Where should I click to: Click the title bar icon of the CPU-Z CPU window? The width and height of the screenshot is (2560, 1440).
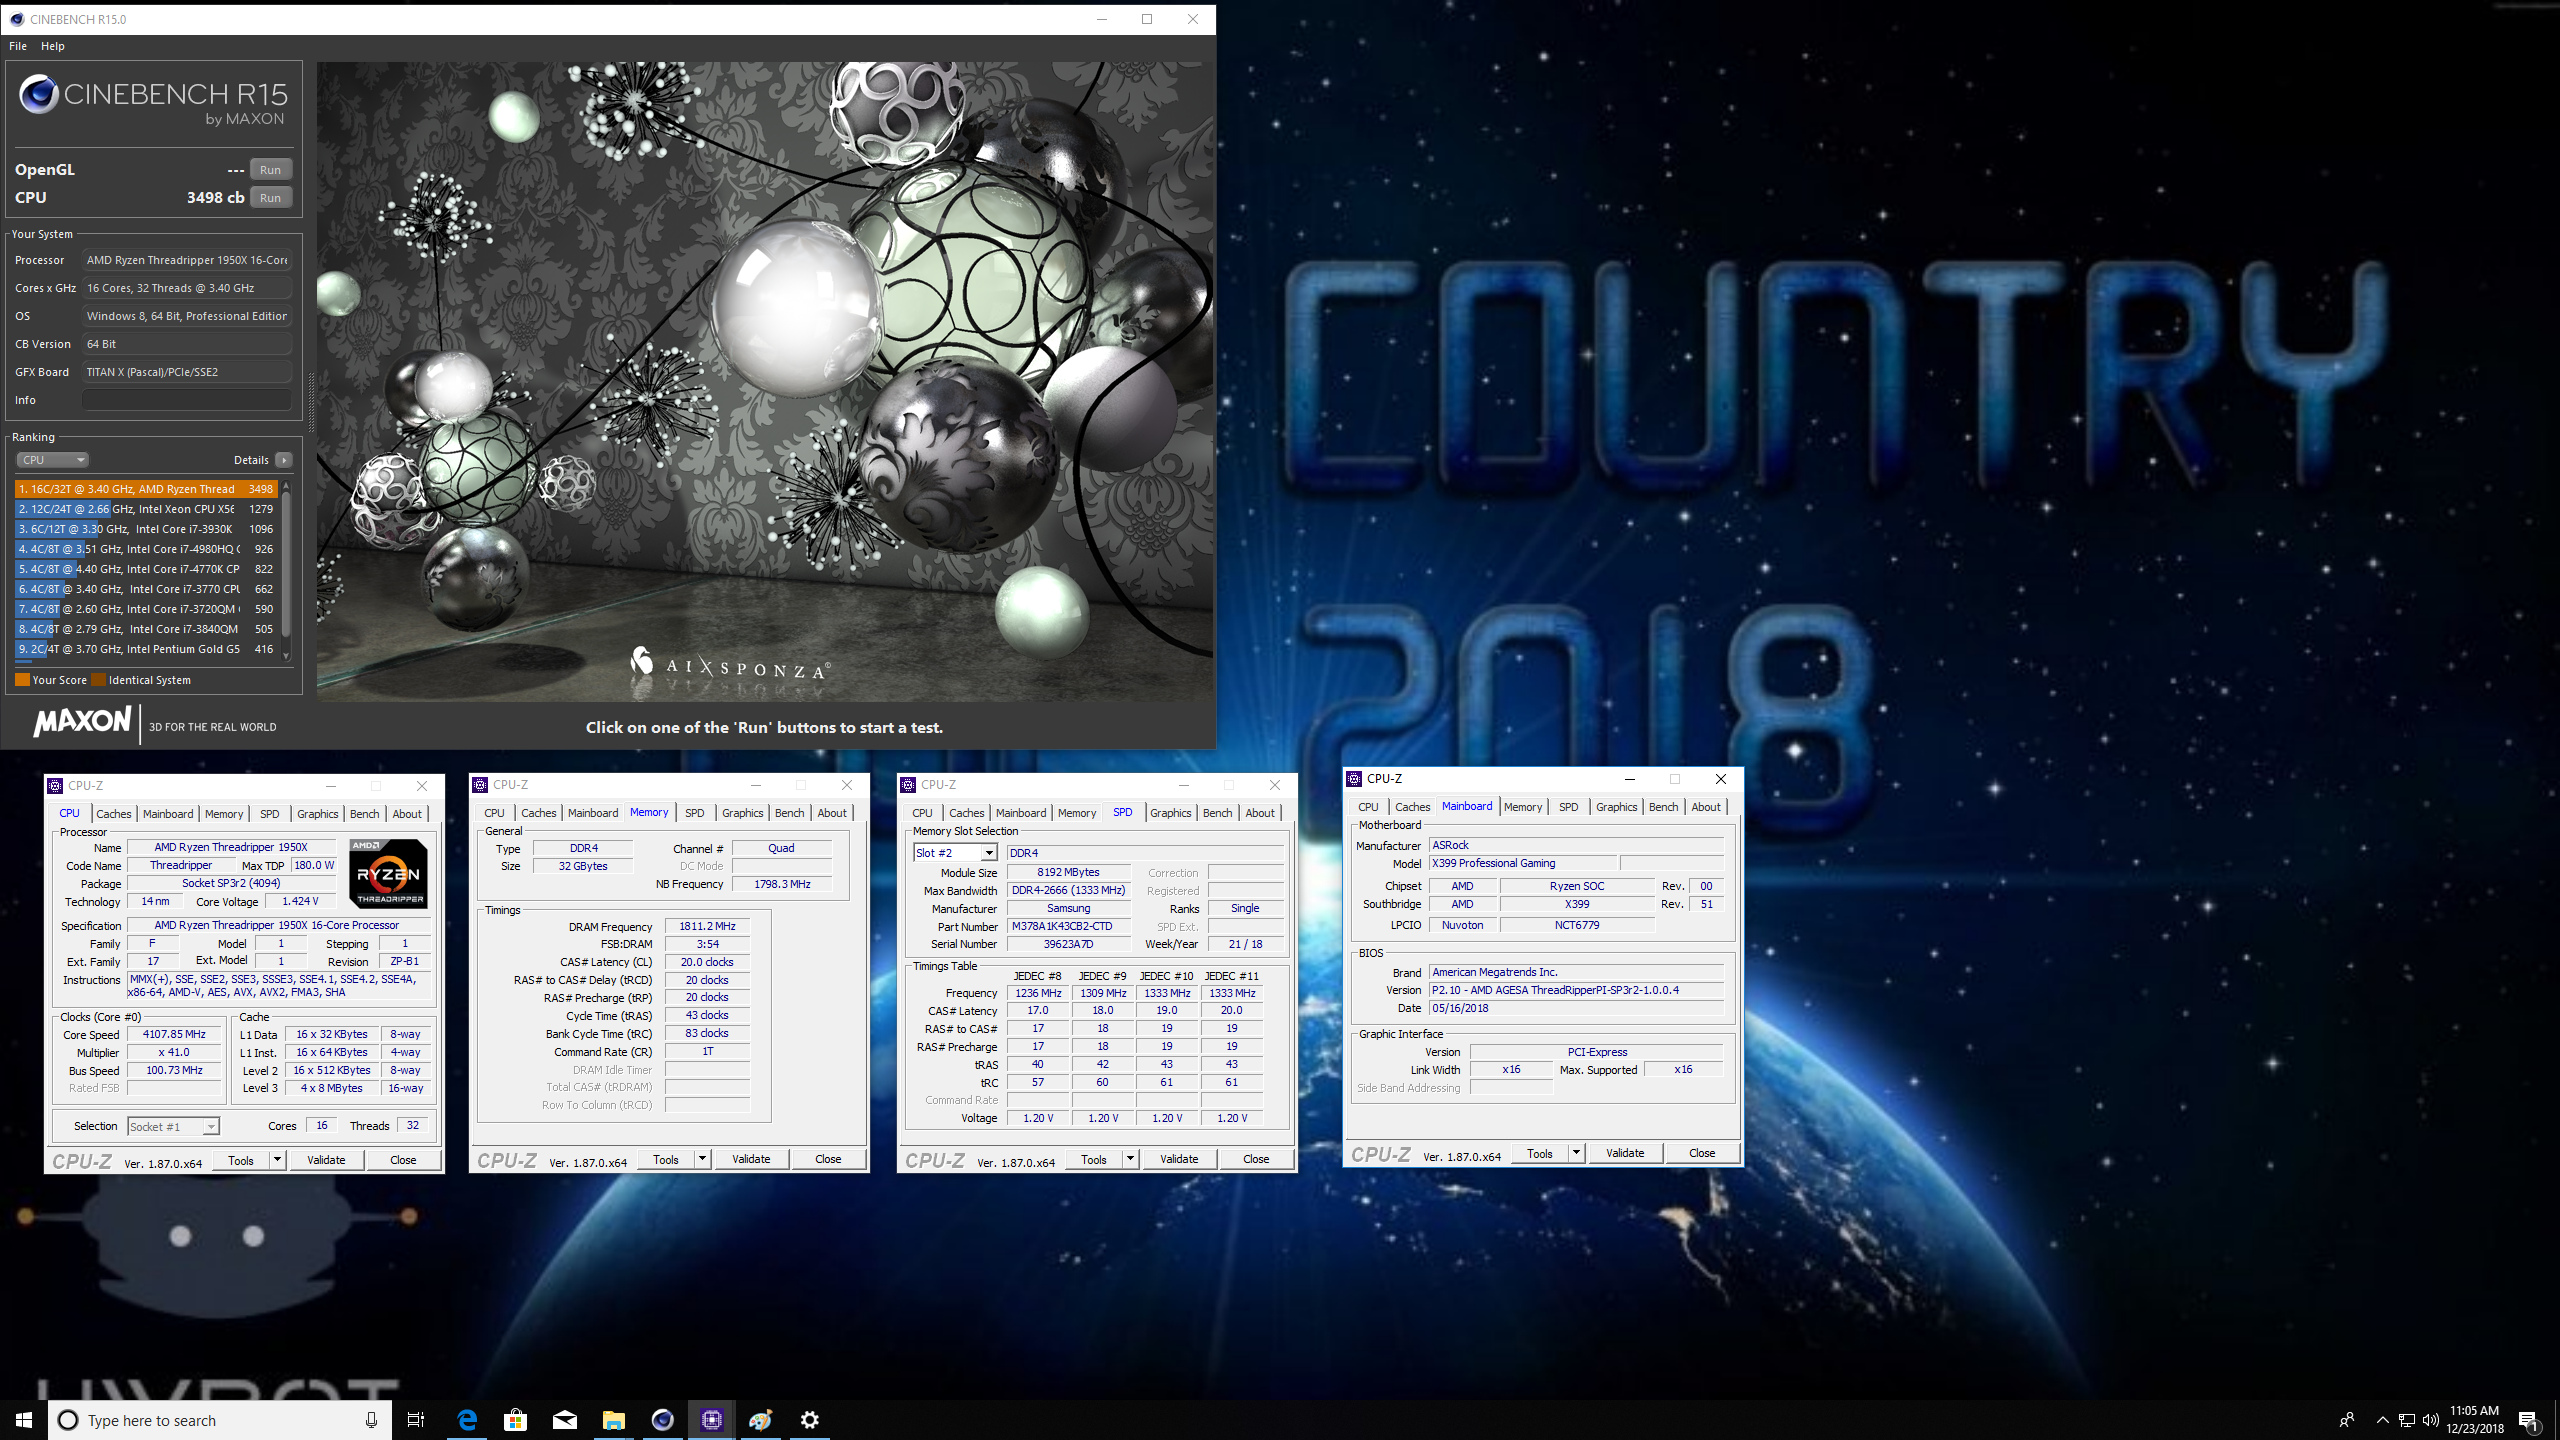pyautogui.click(x=56, y=786)
